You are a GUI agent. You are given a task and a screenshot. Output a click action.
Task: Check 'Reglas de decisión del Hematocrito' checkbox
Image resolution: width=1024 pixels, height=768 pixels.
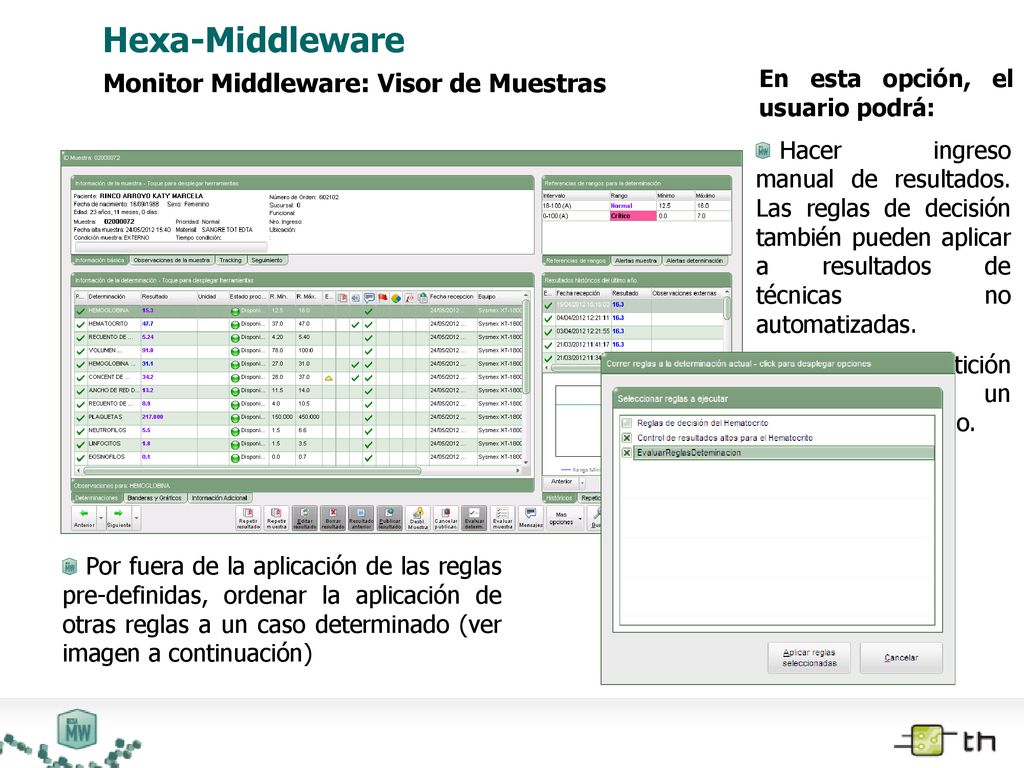point(627,423)
